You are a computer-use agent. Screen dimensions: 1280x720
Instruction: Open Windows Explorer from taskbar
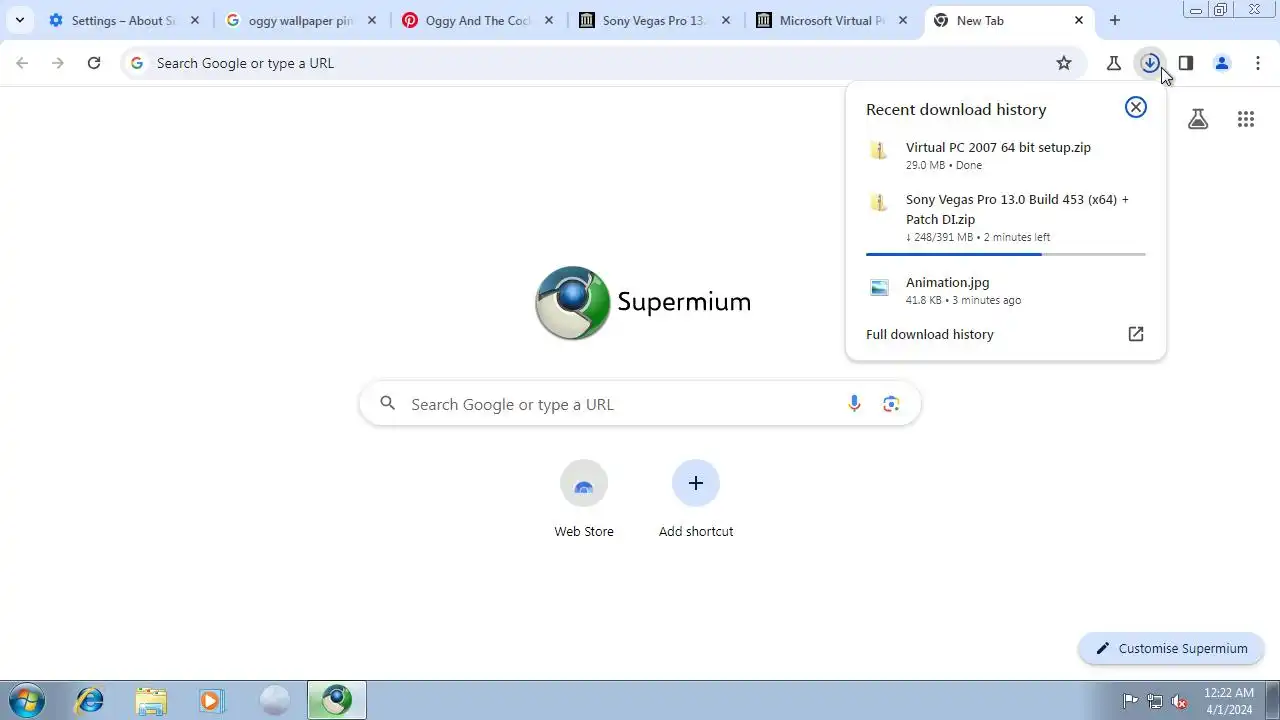point(151,700)
